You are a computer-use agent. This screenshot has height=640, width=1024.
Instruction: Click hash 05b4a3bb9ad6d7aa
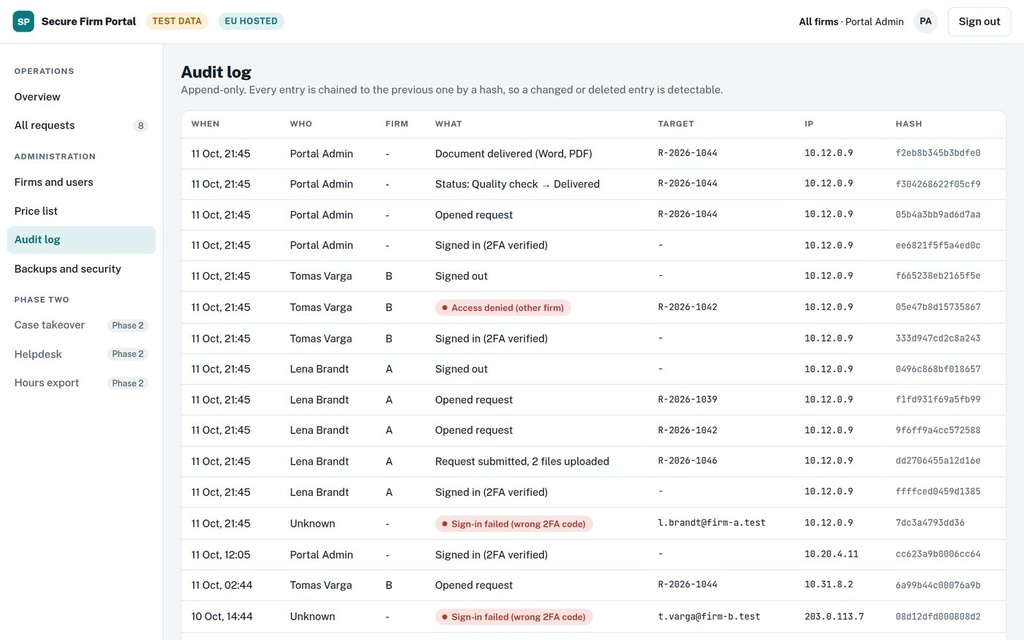(x=938, y=214)
